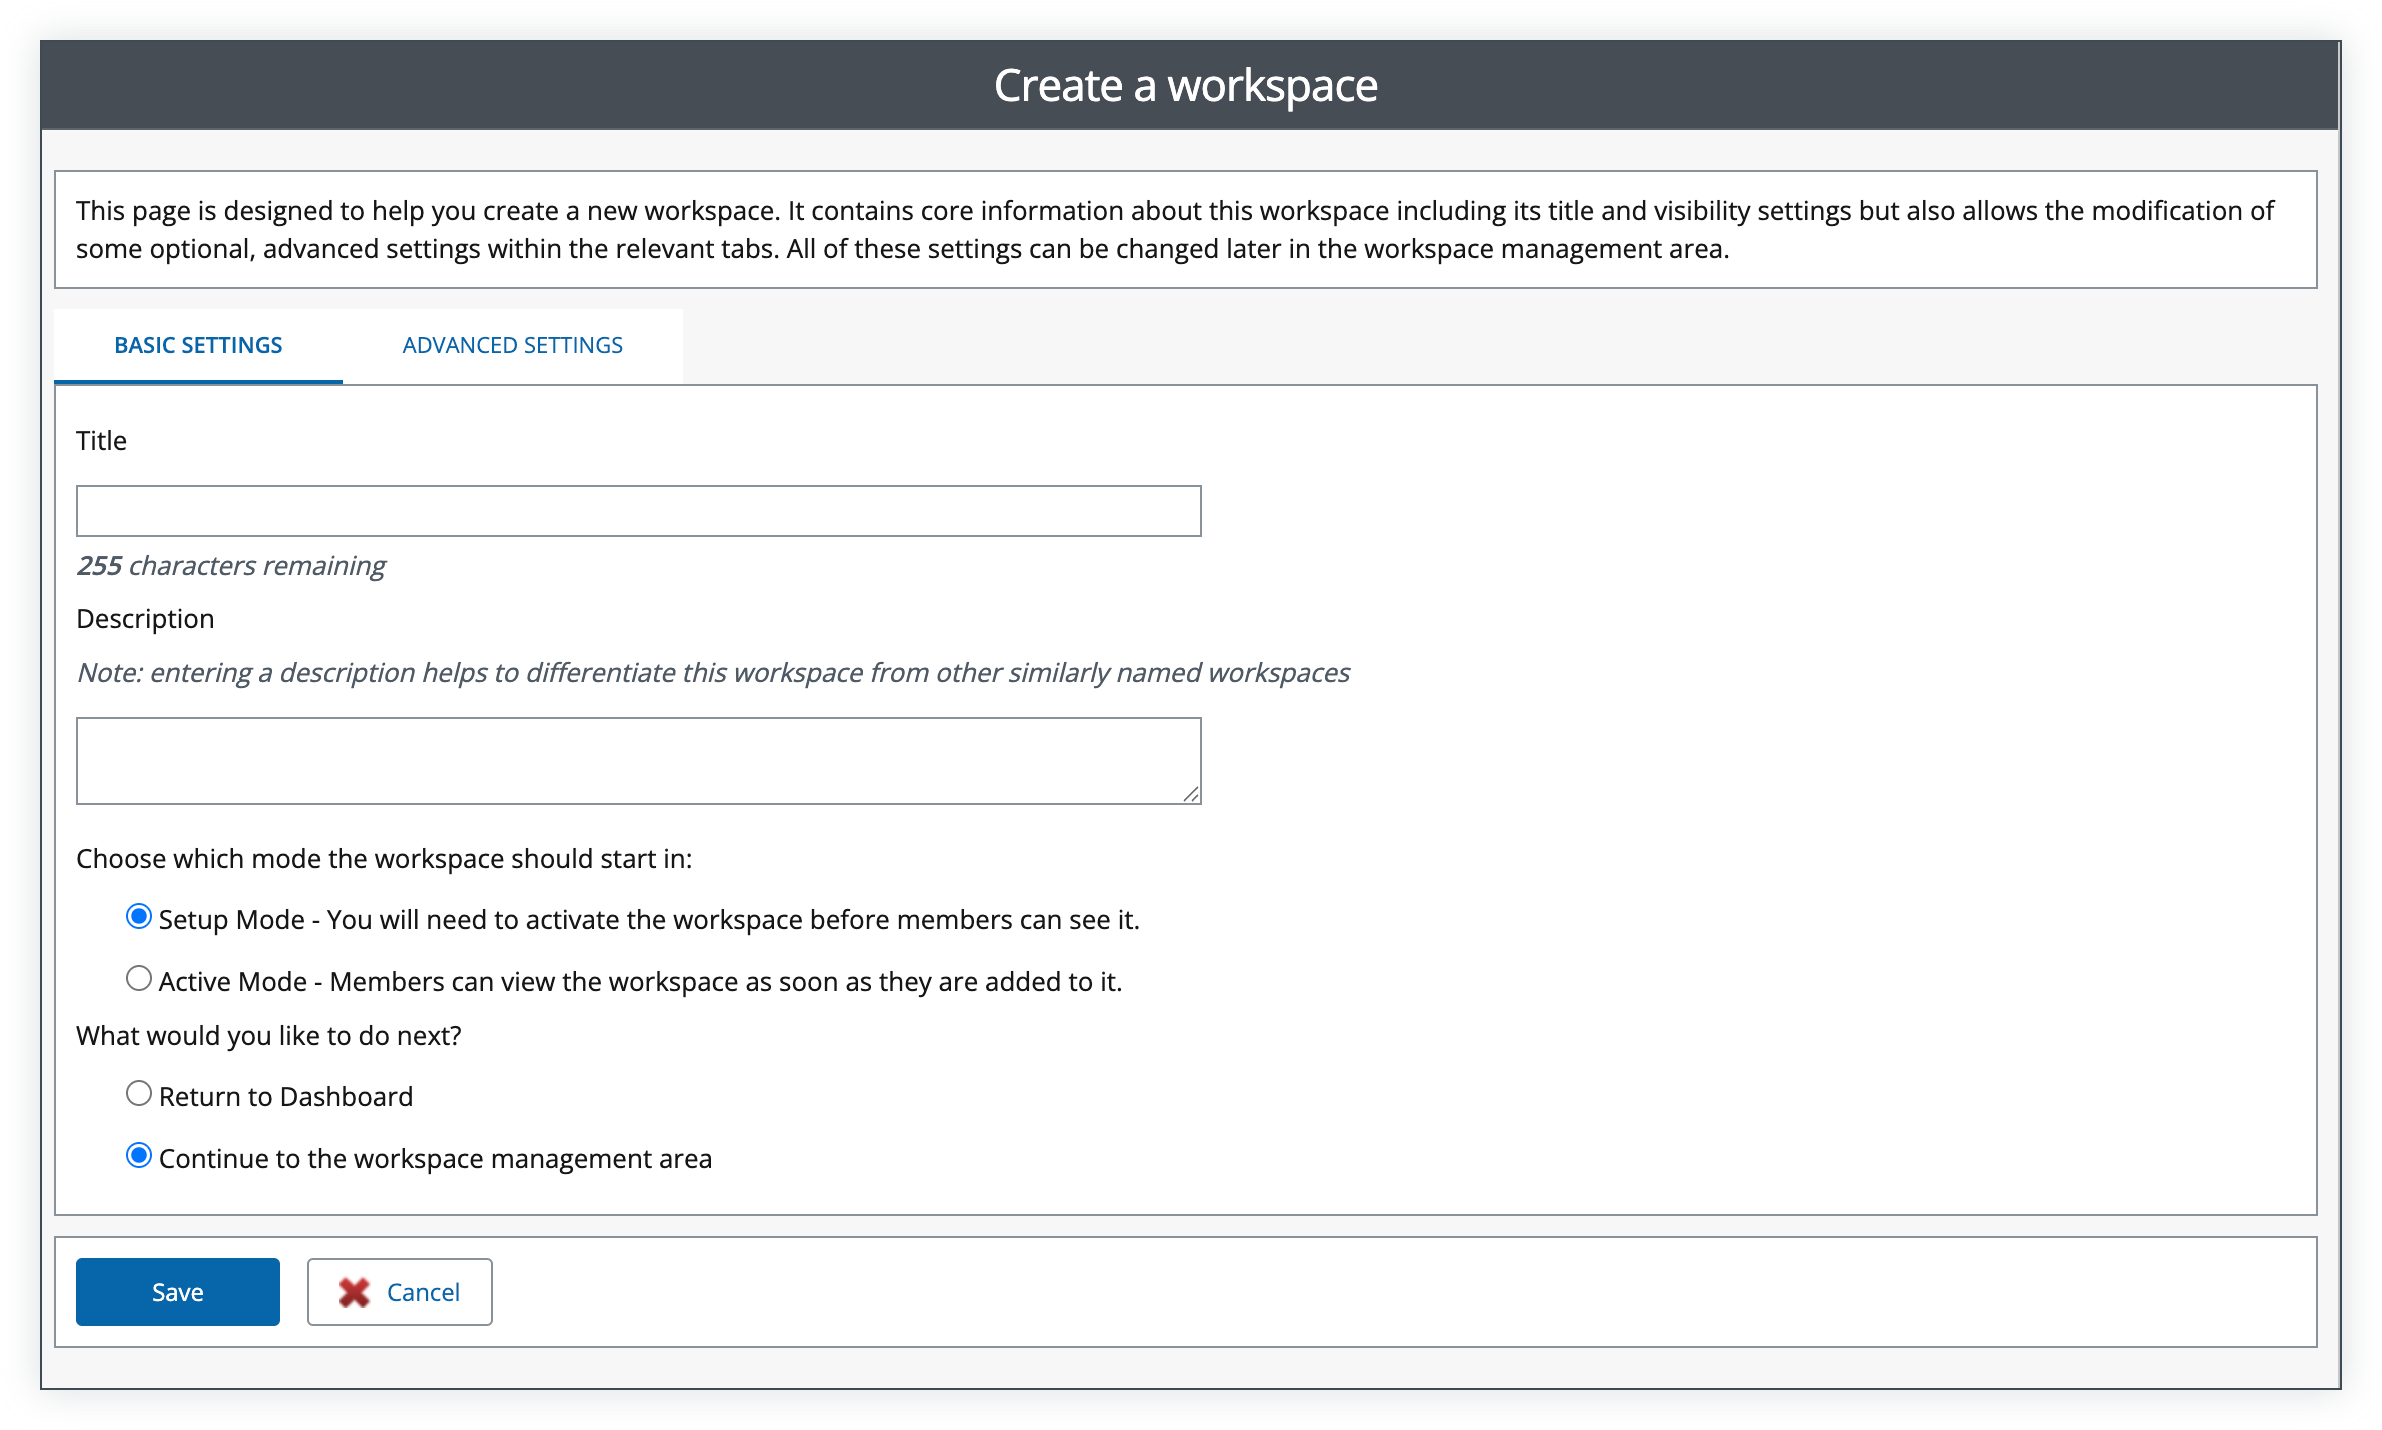Viewport: 2382px width, 1430px height.
Task: Click the italic description note text
Action: pyautogui.click(x=713, y=673)
